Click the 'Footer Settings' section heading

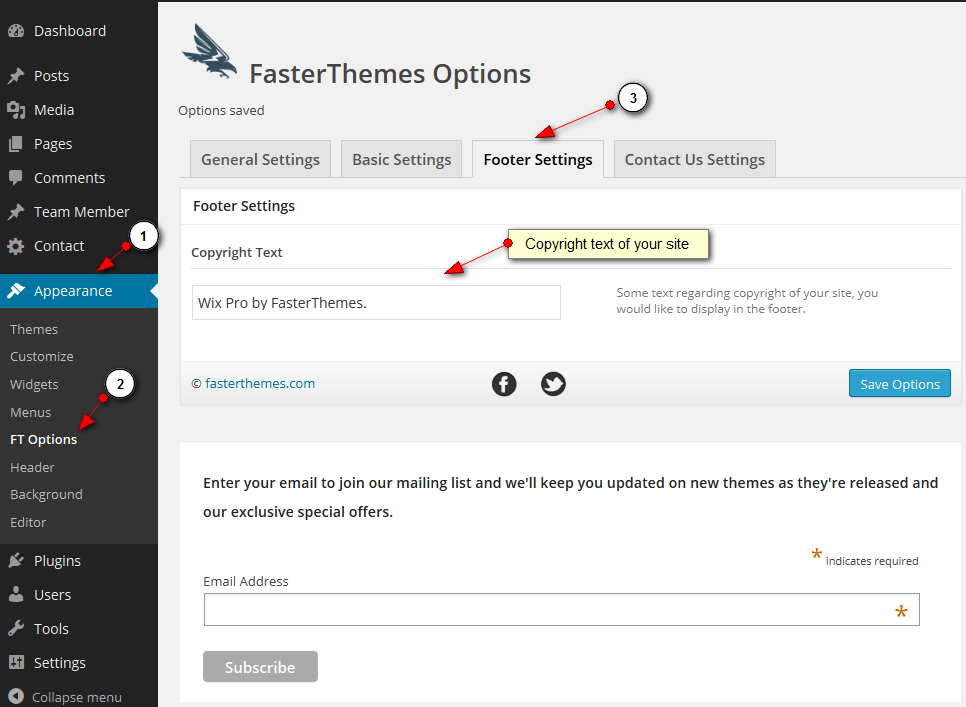point(244,206)
